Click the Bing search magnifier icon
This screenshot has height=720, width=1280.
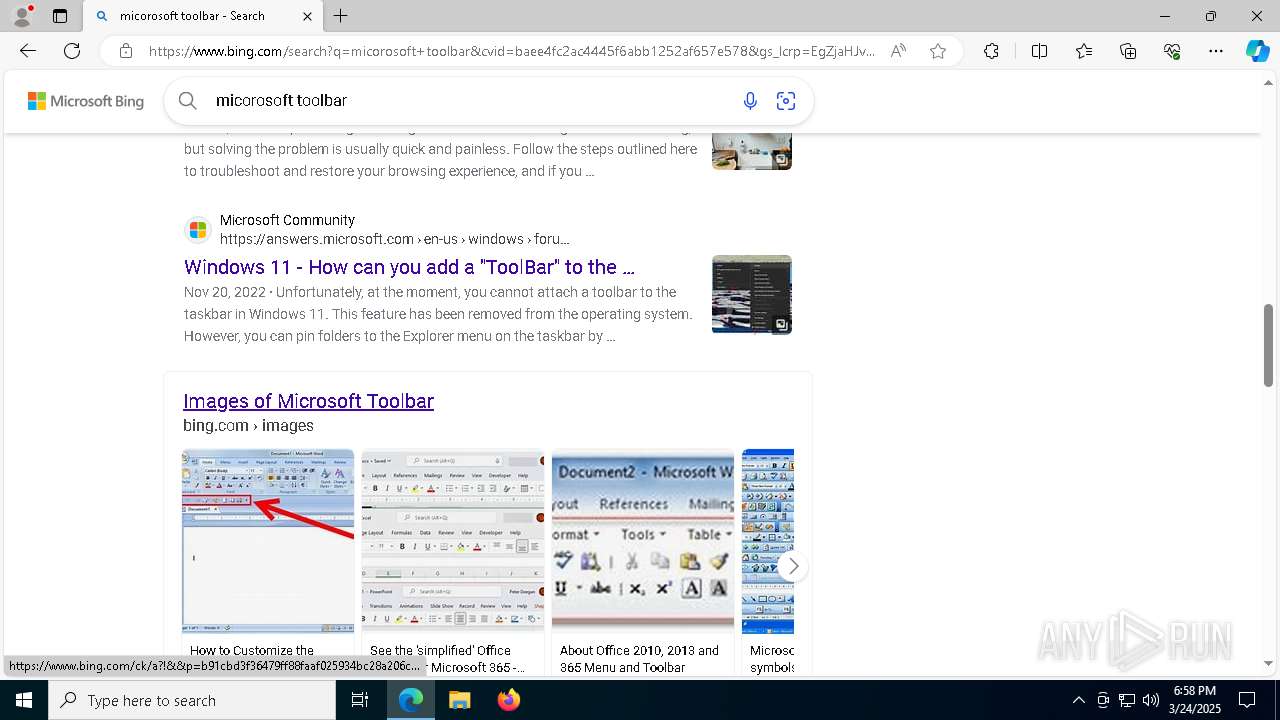[x=188, y=100]
